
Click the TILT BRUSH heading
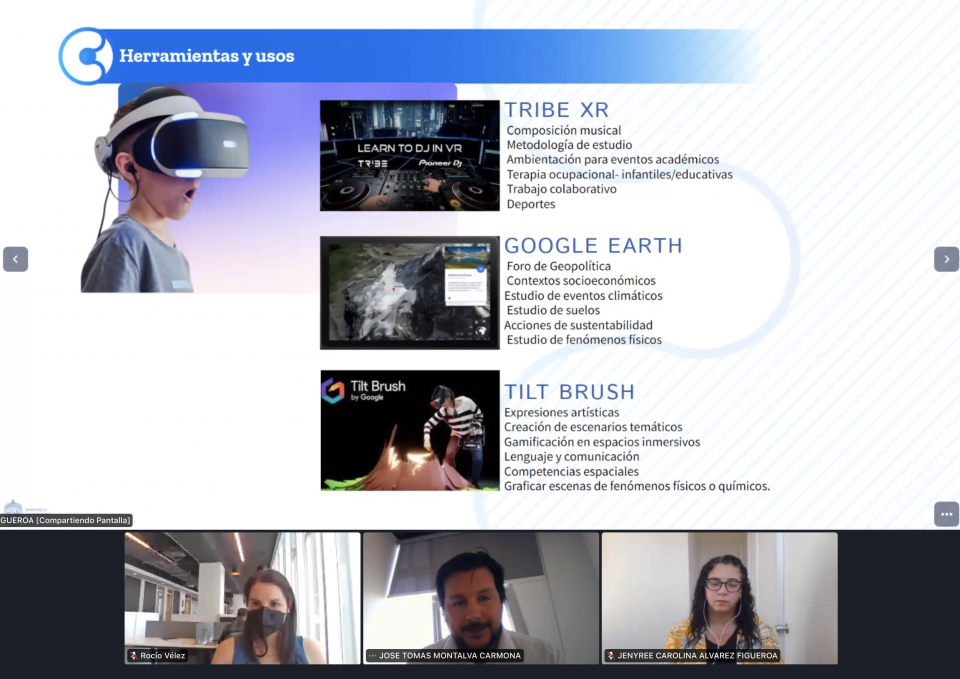point(569,392)
